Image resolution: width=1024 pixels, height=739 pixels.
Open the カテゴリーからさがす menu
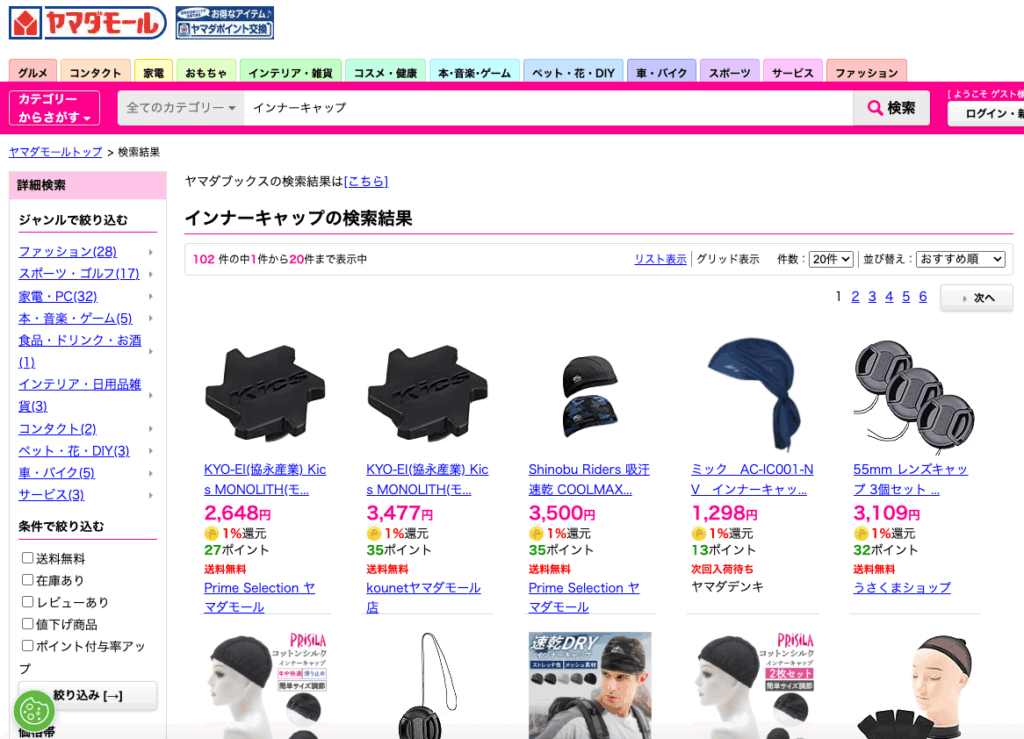54,108
